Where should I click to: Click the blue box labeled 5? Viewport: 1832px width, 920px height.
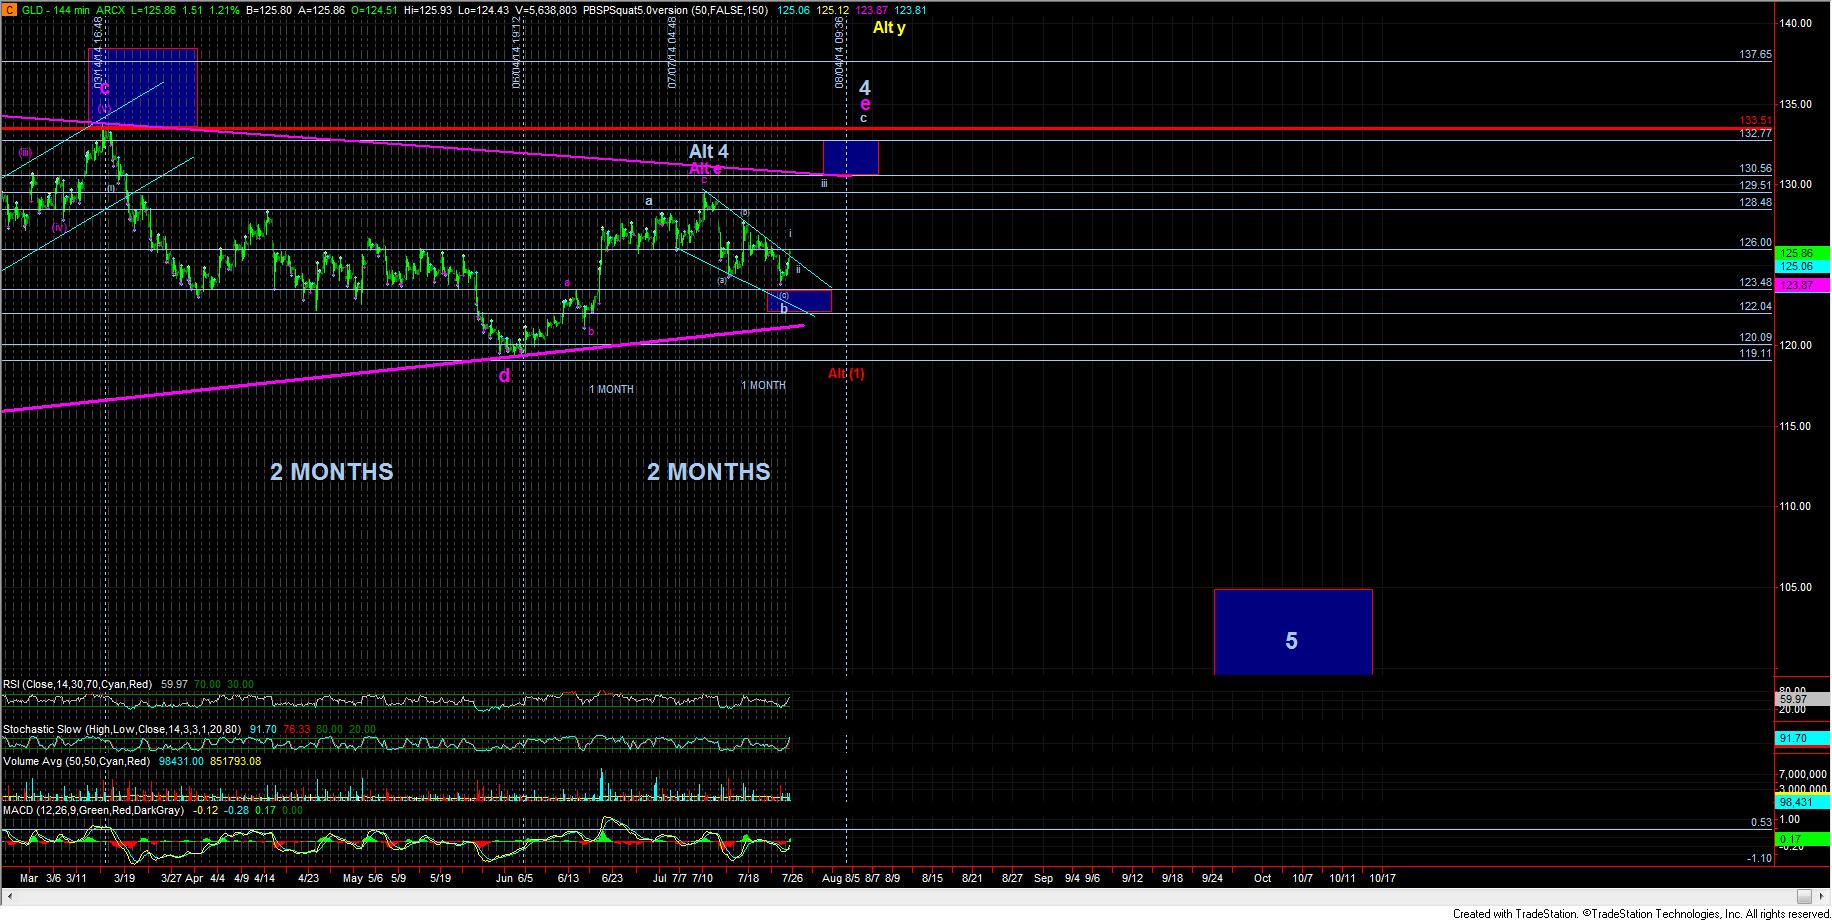coord(1292,632)
